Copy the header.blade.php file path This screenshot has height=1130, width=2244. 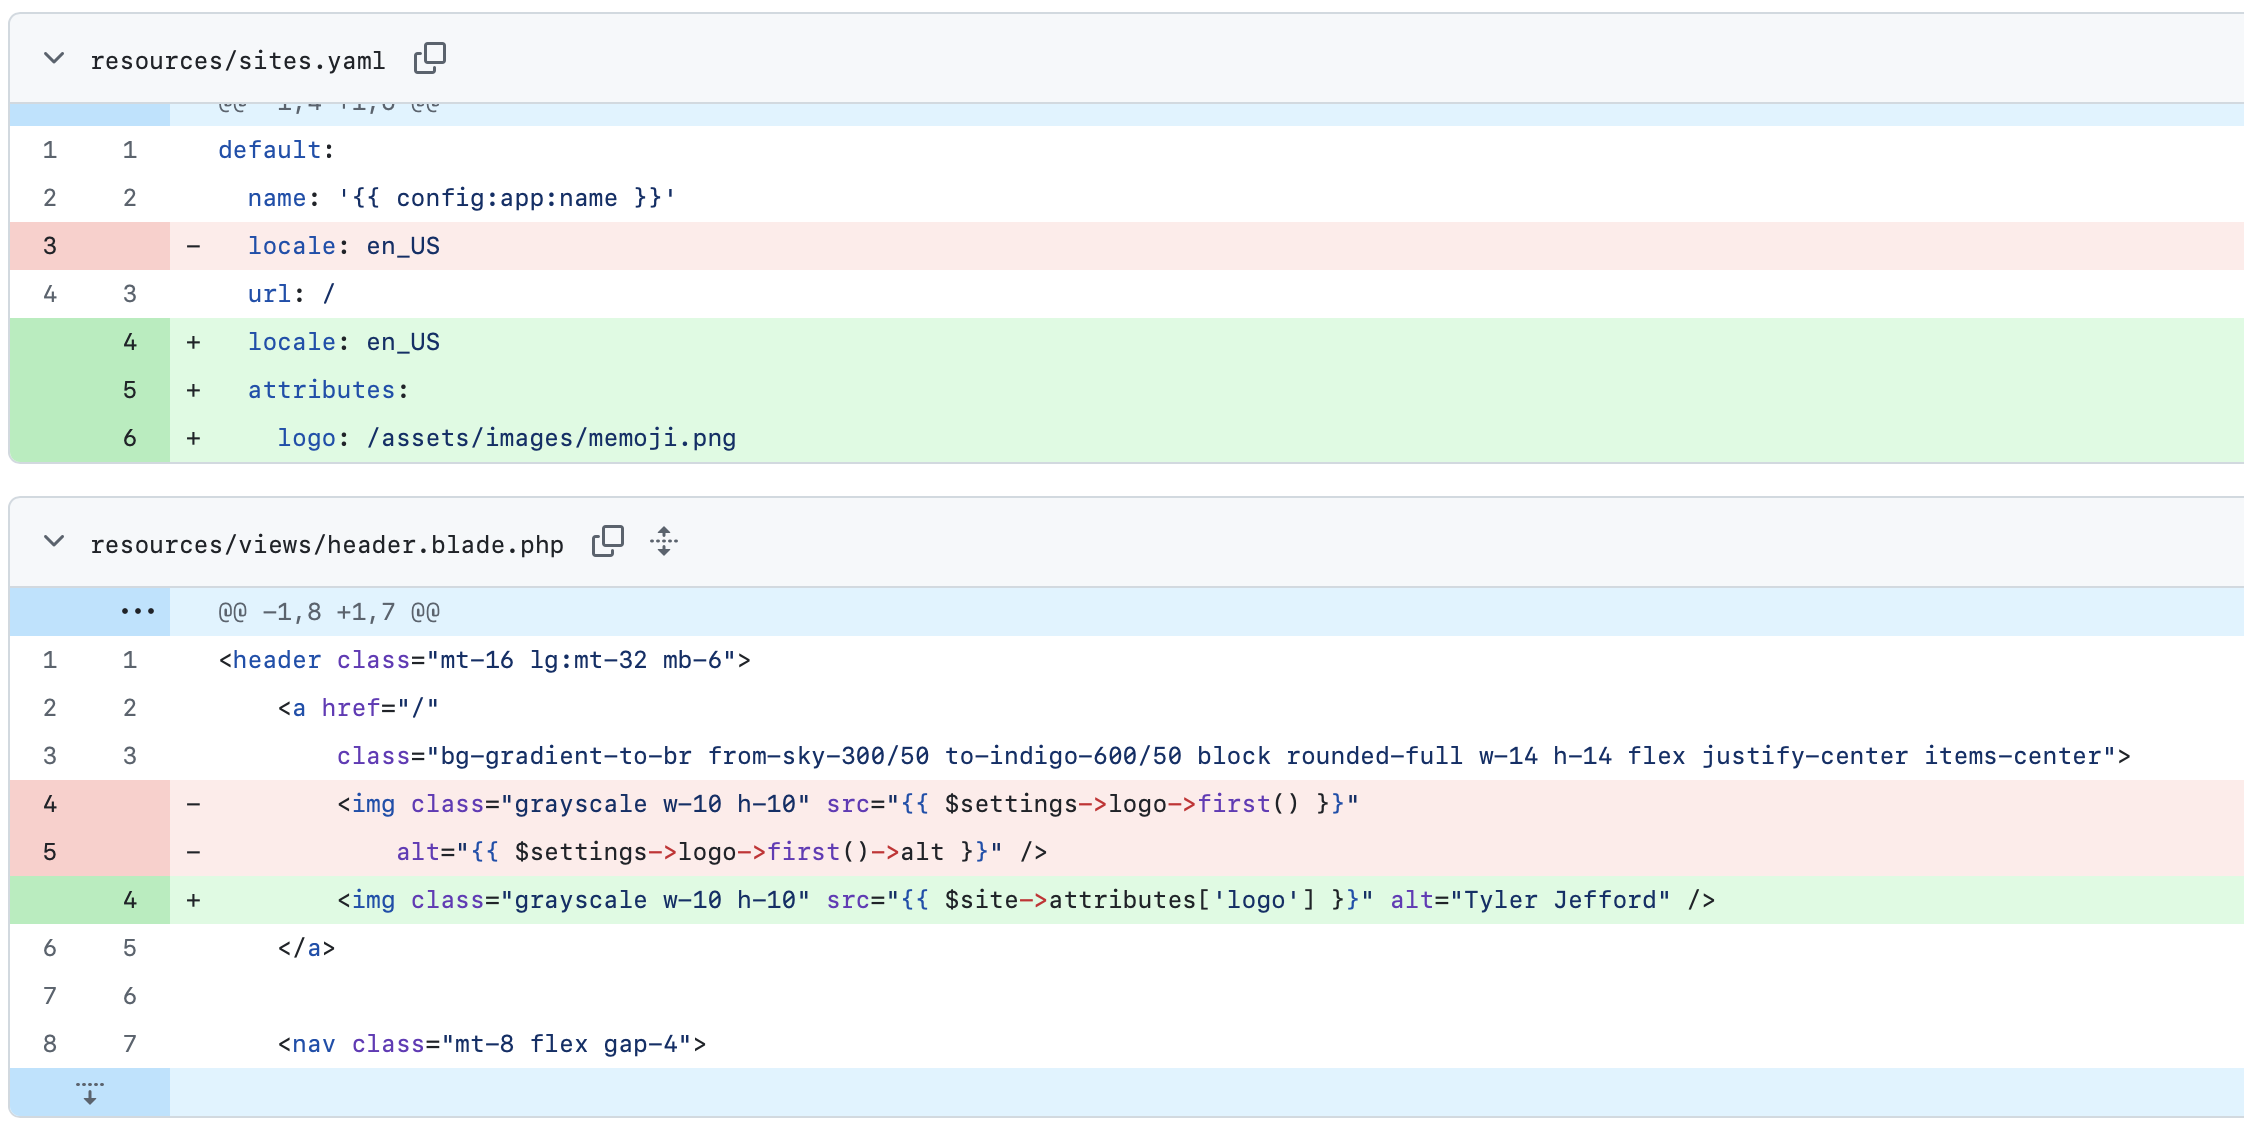(608, 540)
